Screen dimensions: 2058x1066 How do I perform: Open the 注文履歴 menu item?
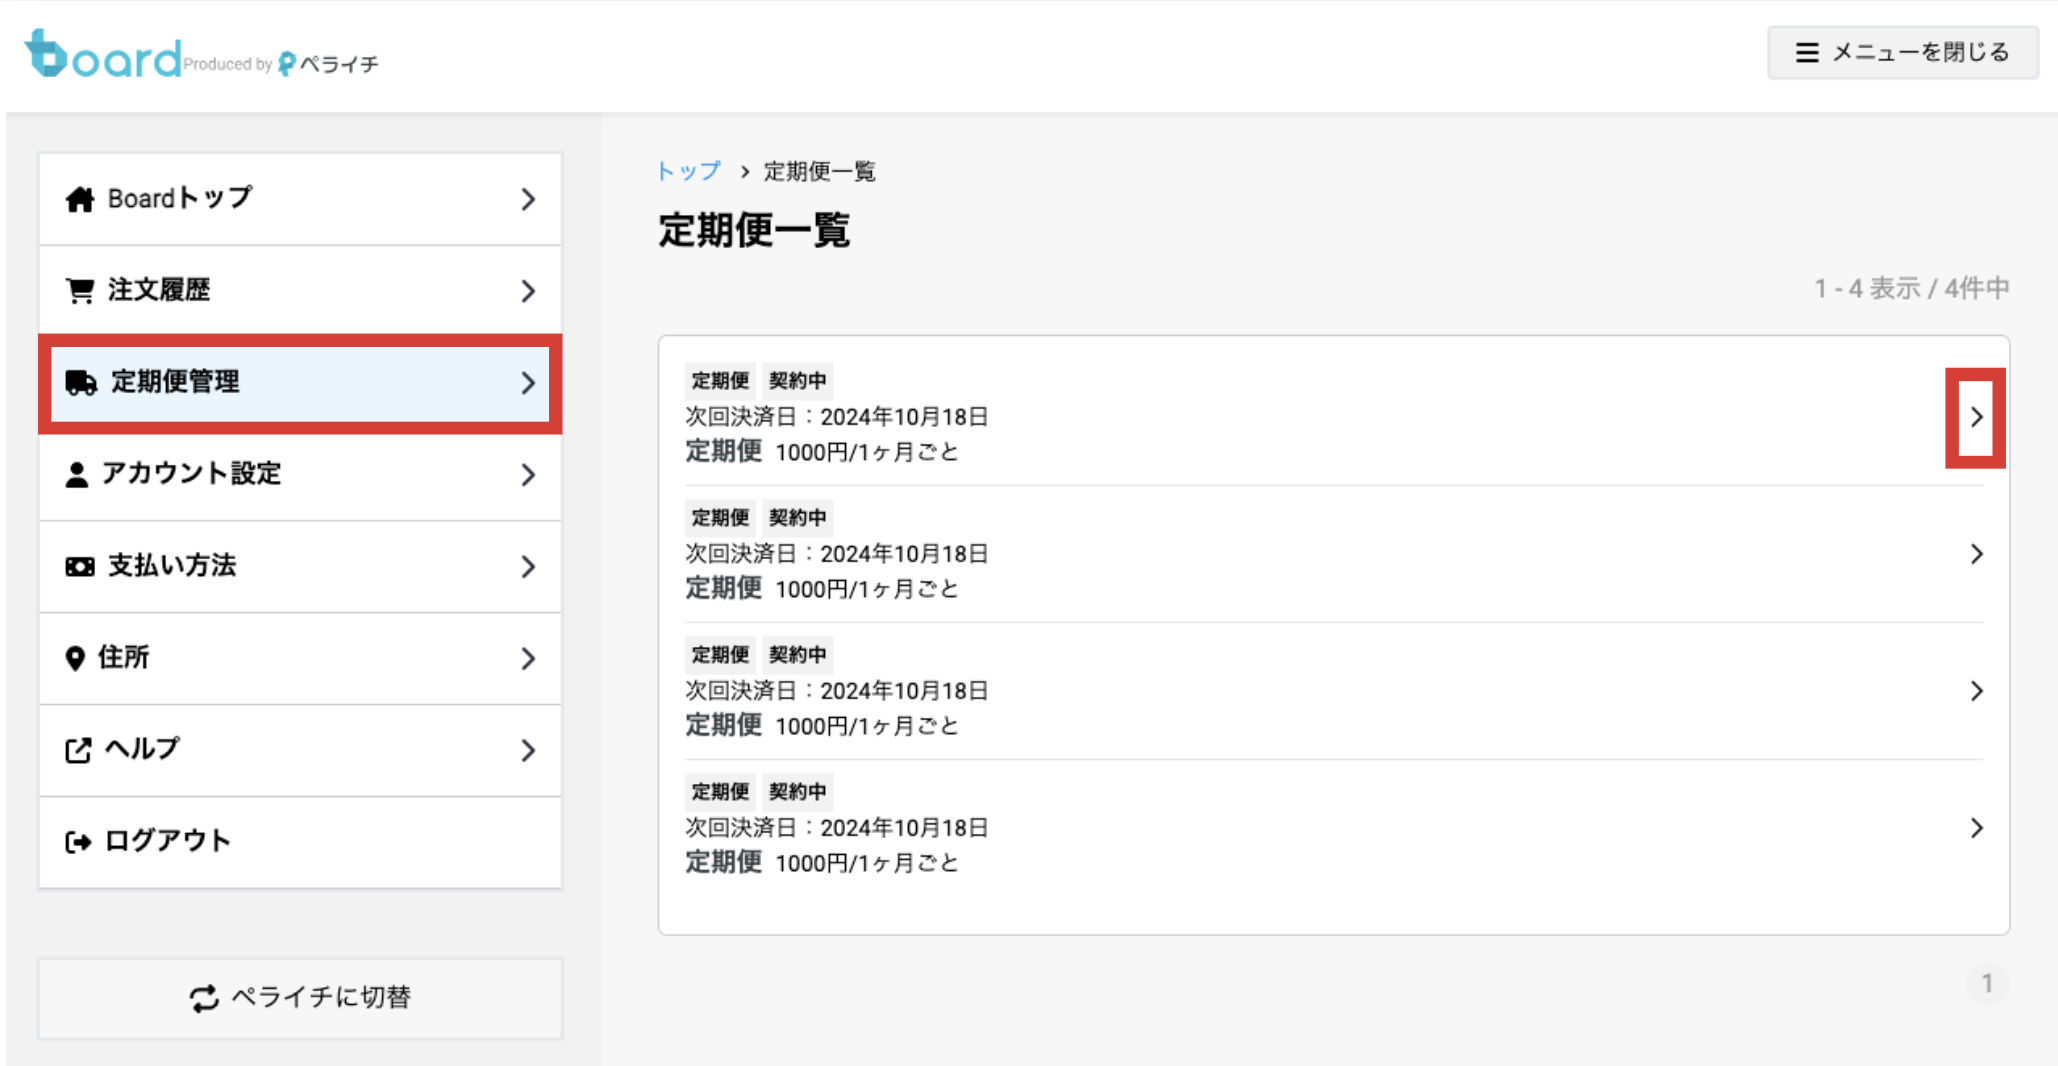click(x=300, y=291)
